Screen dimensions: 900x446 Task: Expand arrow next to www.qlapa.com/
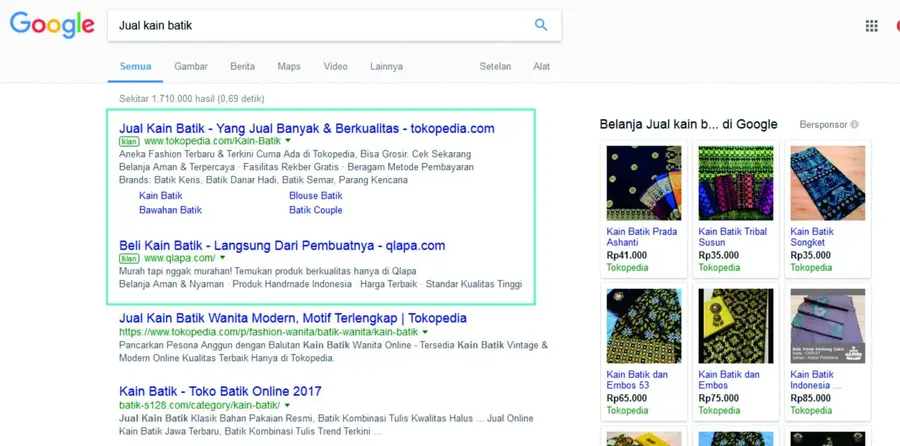223,258
